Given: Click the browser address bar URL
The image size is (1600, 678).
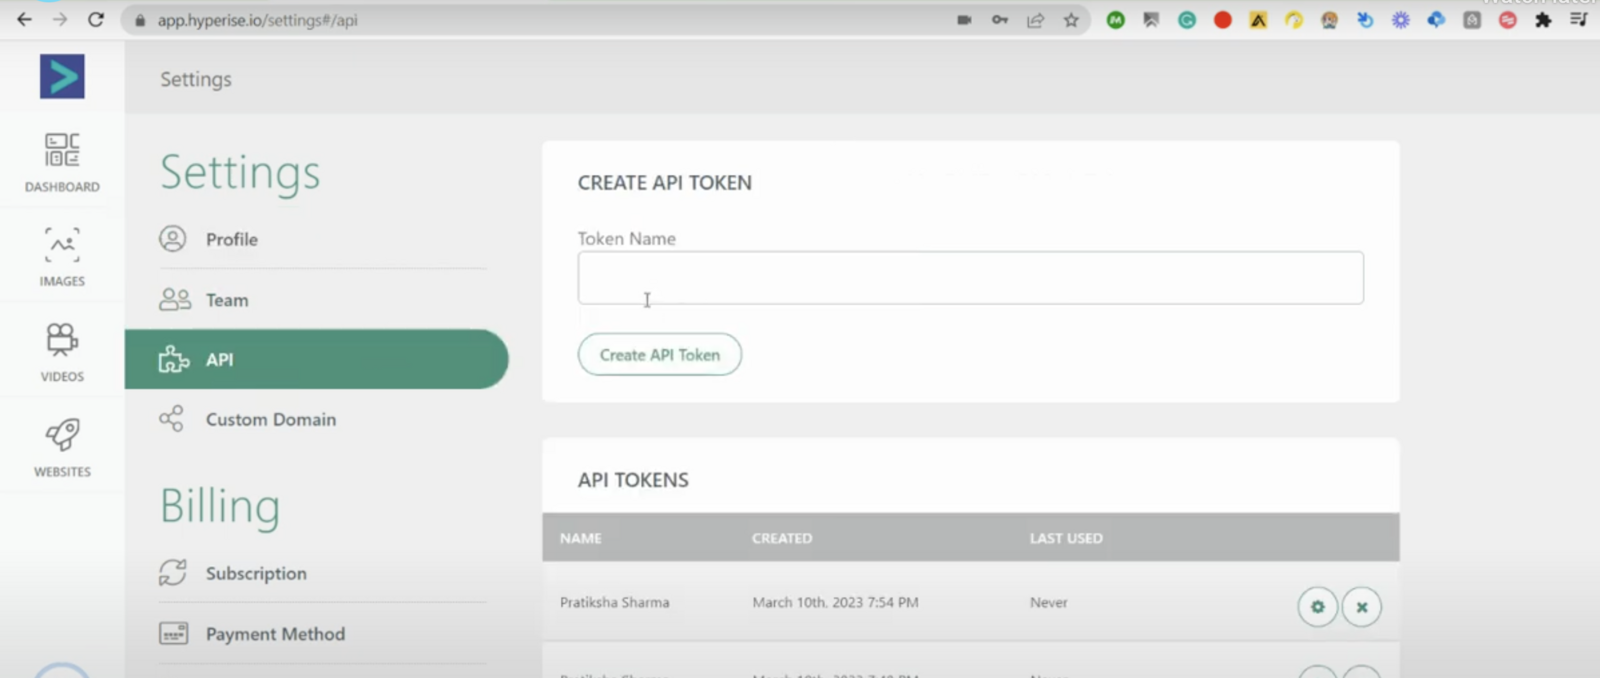Looking at the screenshot, I should pyautogui.click(x=257, y=20).
